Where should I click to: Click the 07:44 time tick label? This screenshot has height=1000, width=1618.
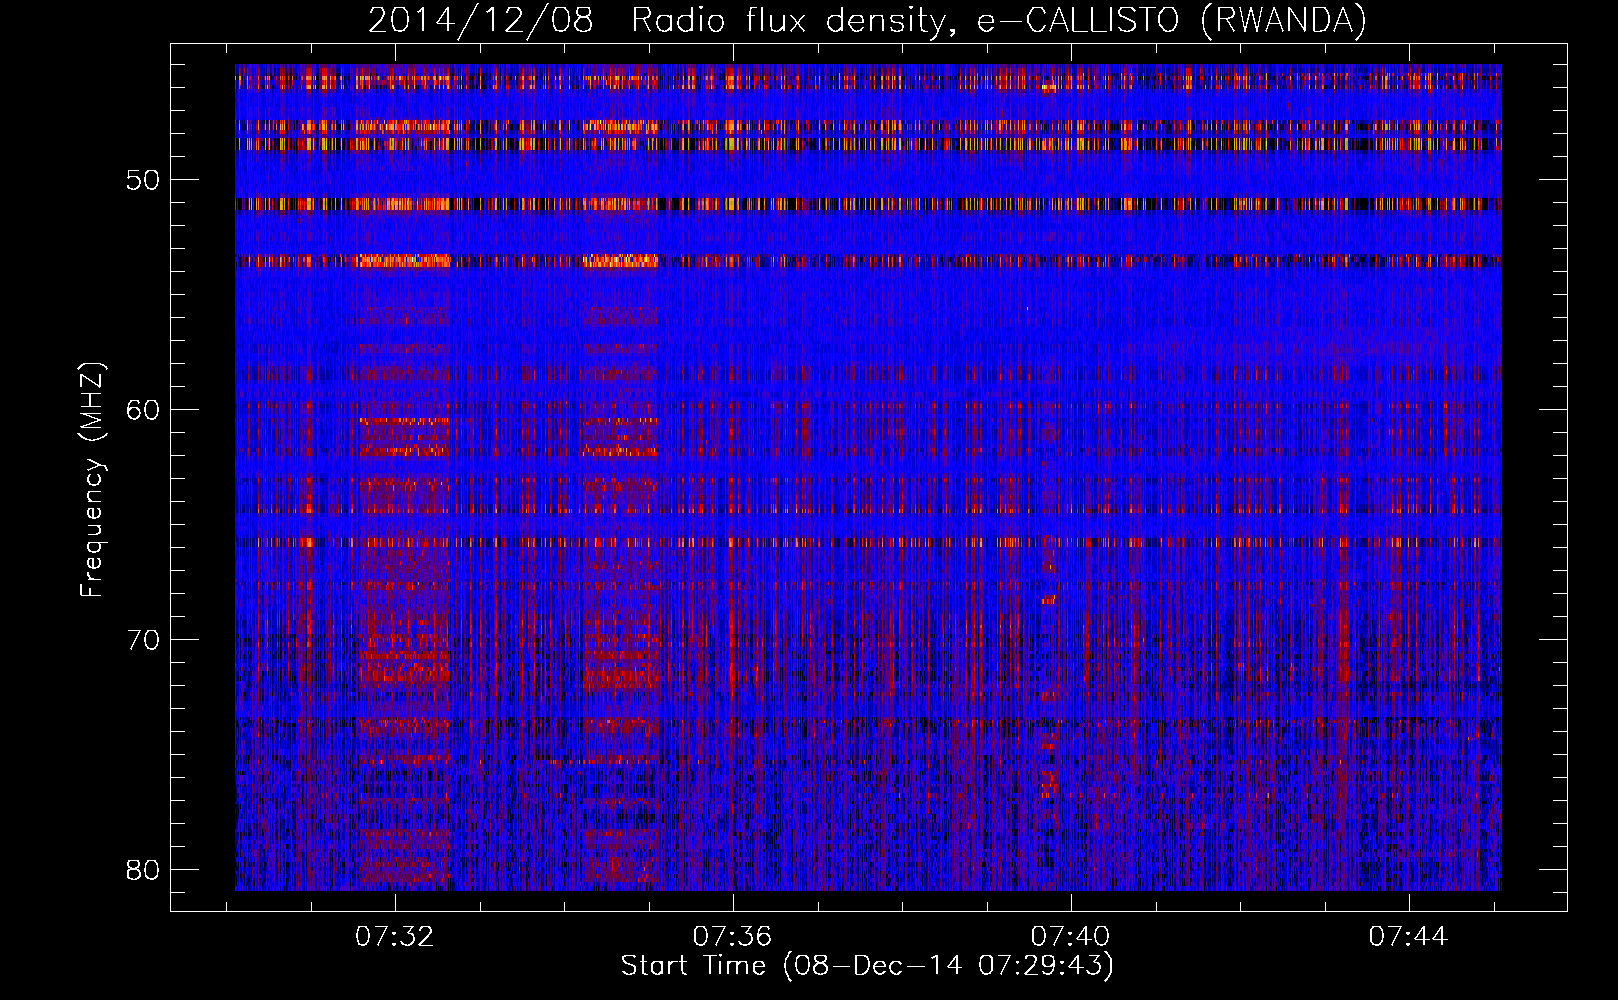[1409, 937]
